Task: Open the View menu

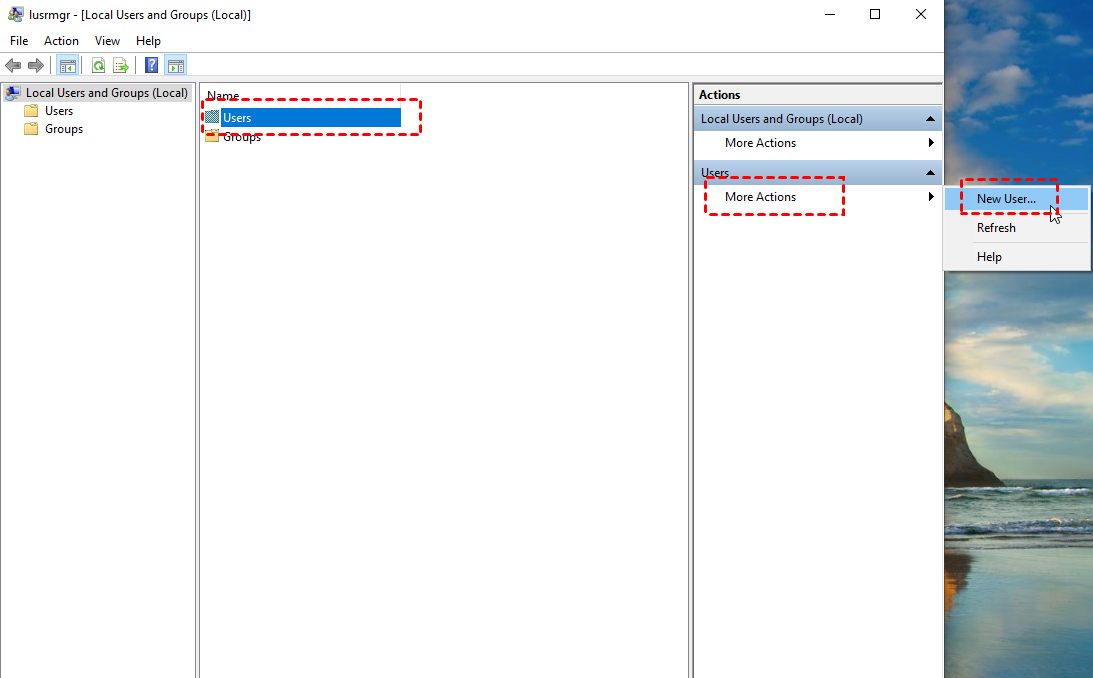Action: tap(107, 40)
